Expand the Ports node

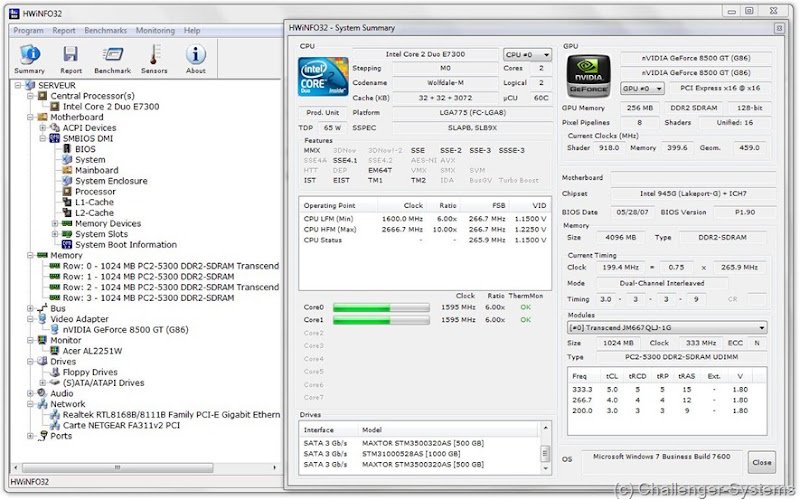tap(31, 436)
